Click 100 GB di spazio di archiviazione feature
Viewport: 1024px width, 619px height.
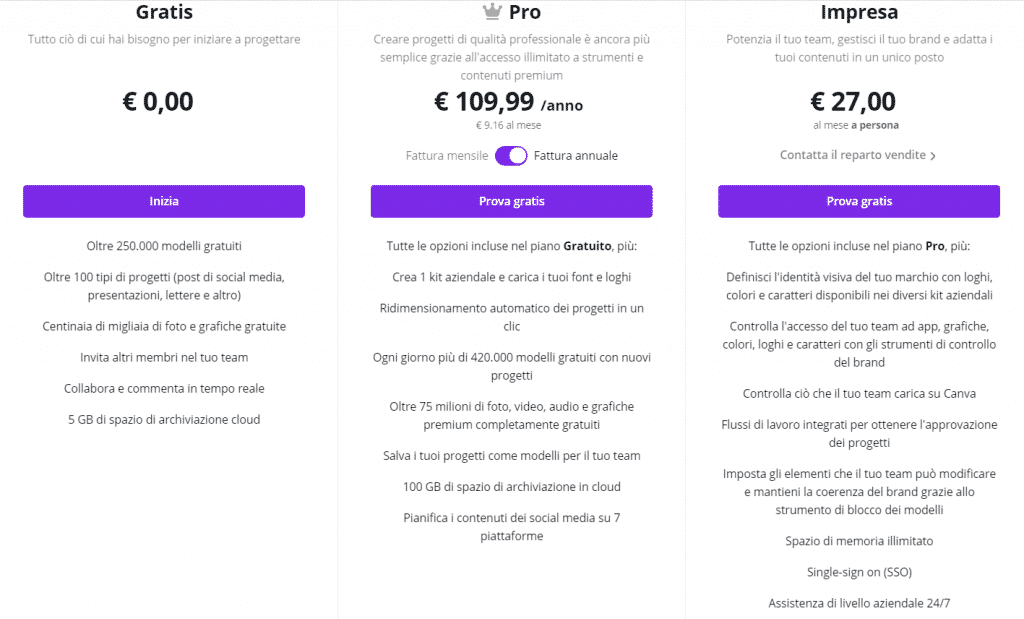pyautogui.click(x=511, y=486)
